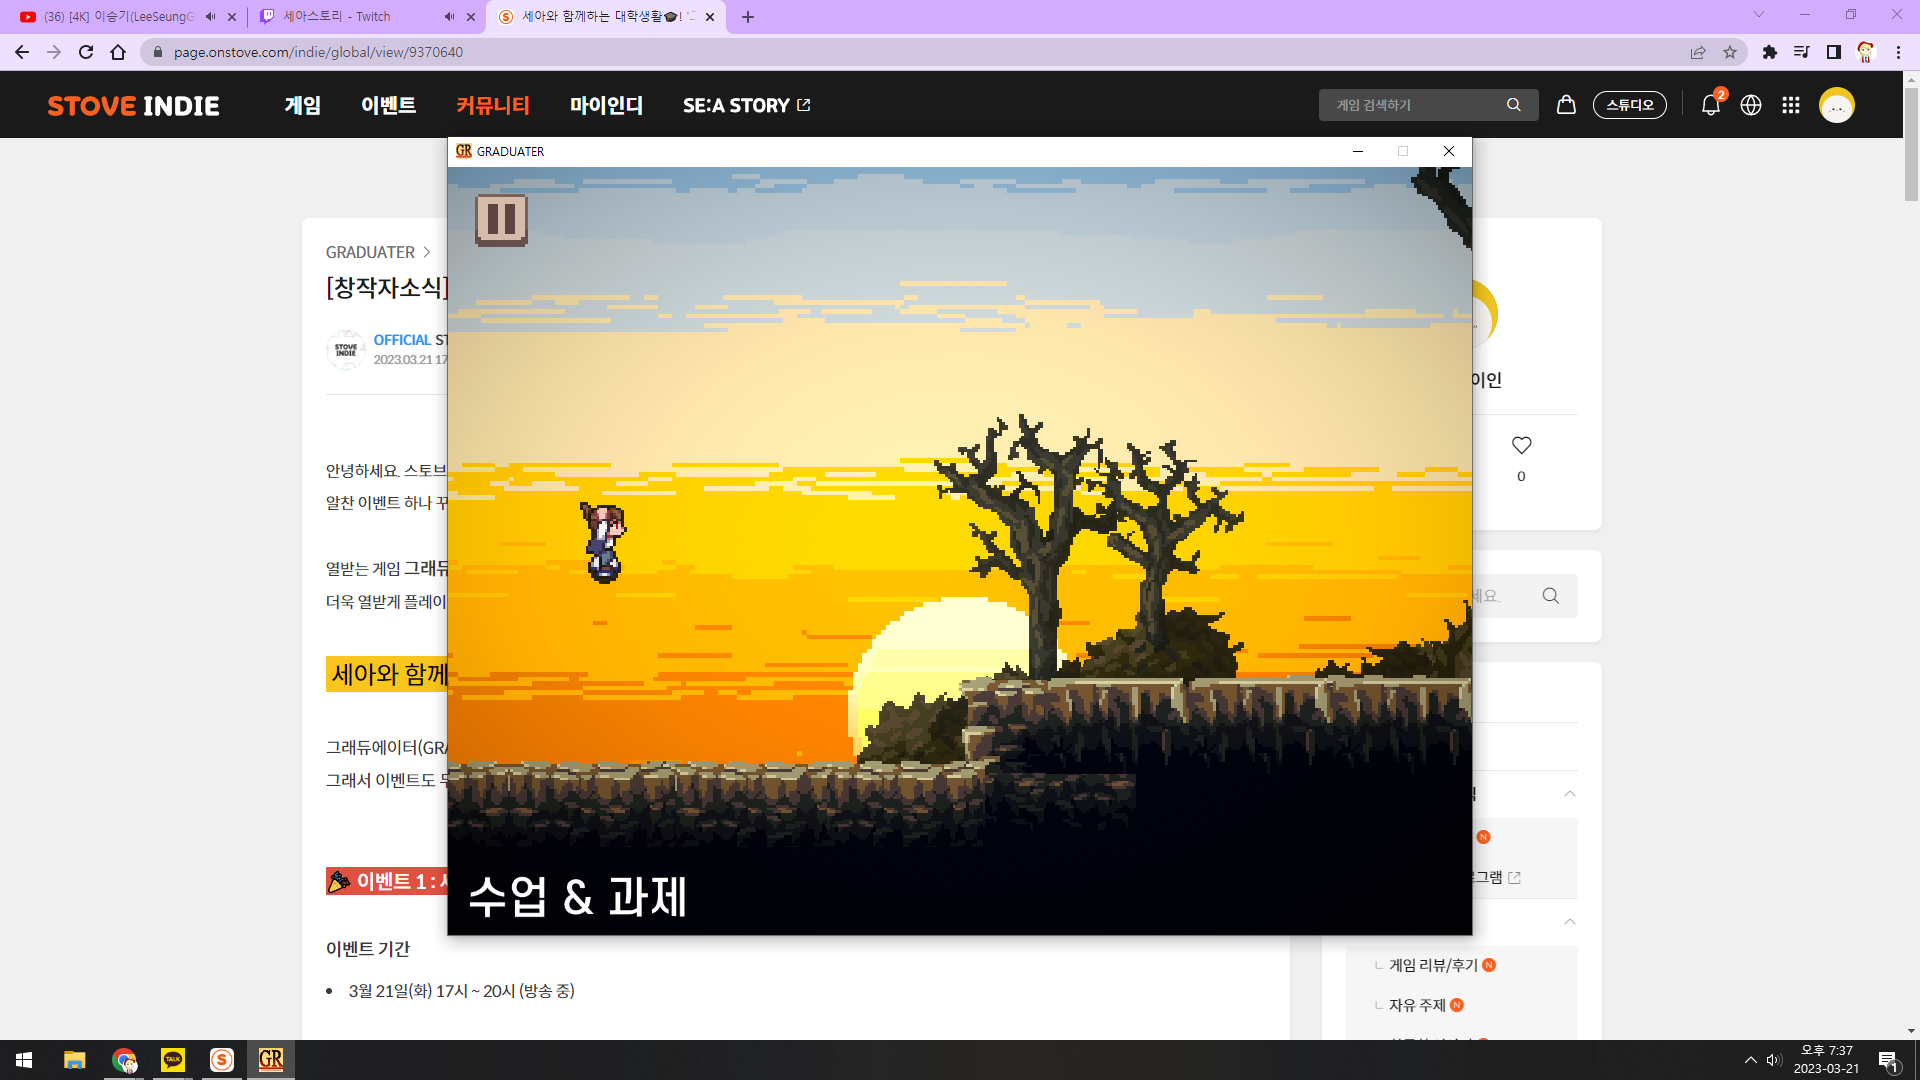The height and width of the screenshot is (1080, 1920).
Task: Share this page icon
Action: coord(1698,52)
